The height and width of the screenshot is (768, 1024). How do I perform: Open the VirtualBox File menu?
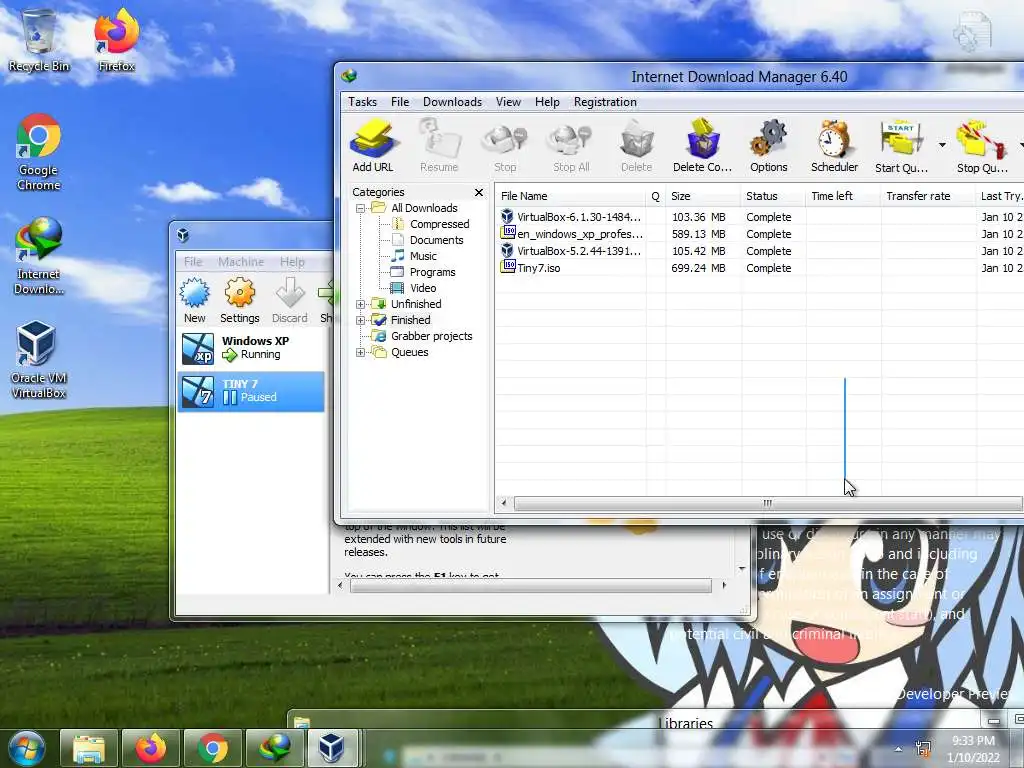click(193, 262)
